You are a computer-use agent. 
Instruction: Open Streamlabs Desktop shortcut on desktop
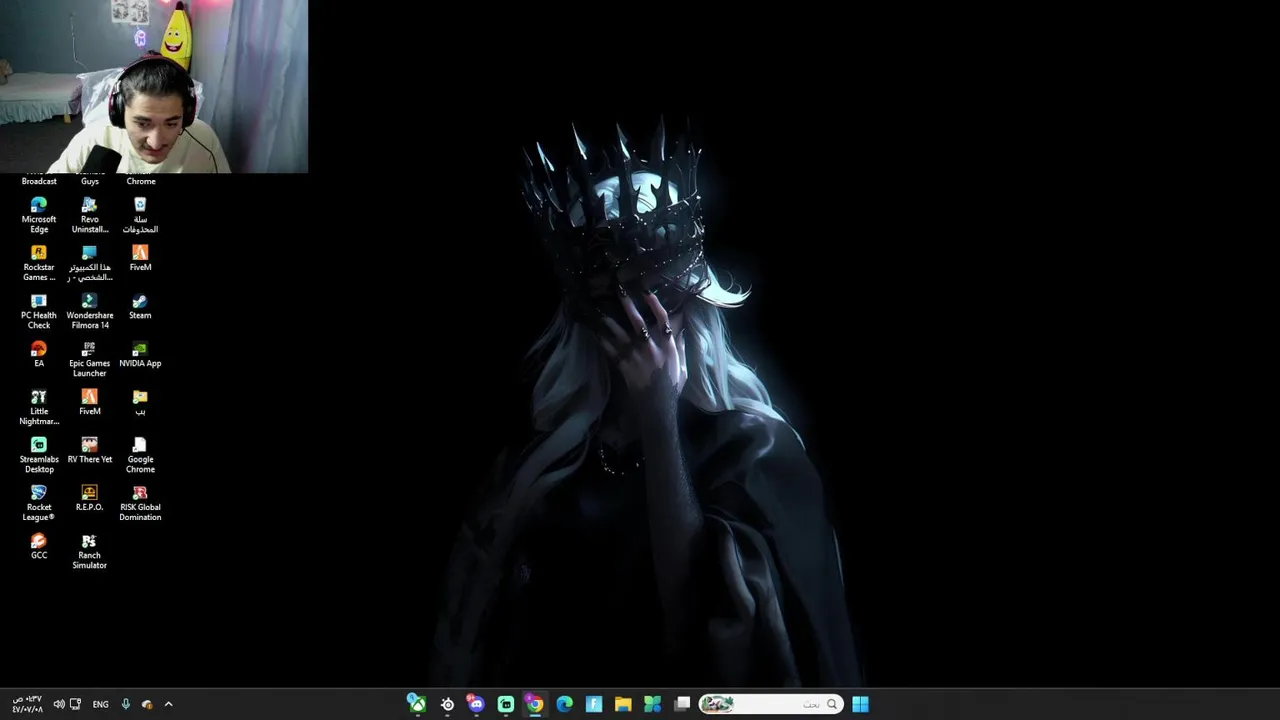point(39,455)
